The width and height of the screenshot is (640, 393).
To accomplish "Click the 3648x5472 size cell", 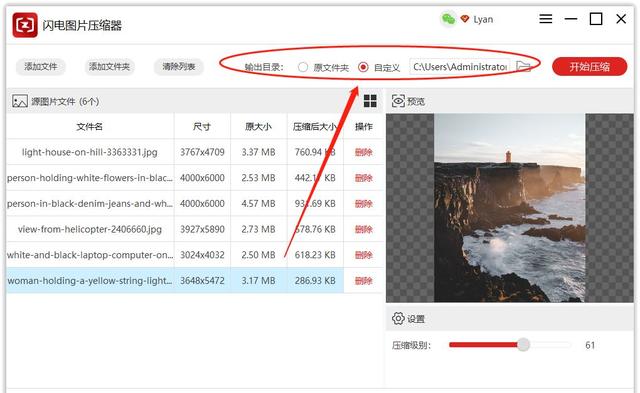I will click(x=202, y=281).
